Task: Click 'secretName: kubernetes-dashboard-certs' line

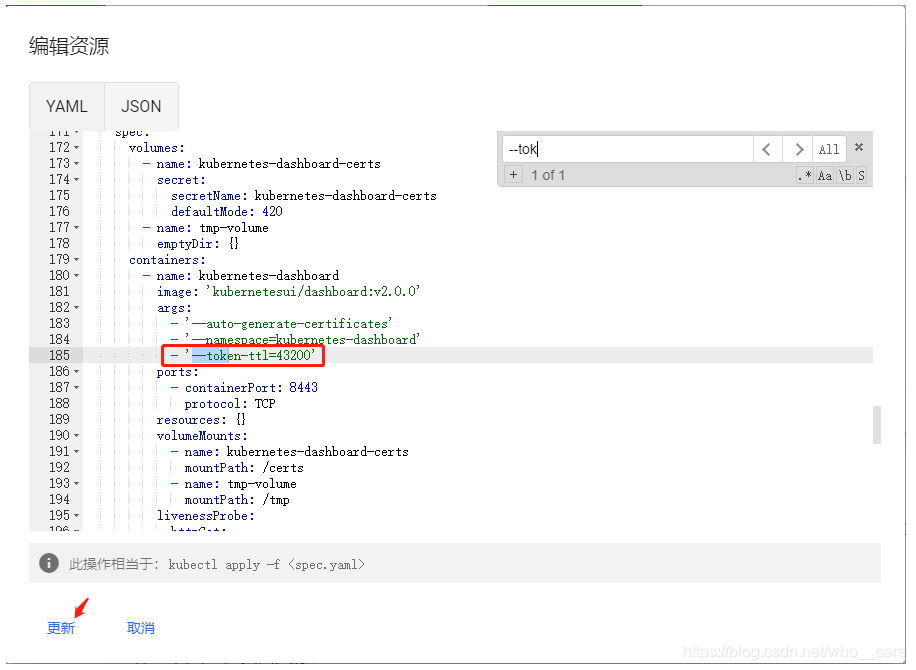Action: (x=304, y=196)
